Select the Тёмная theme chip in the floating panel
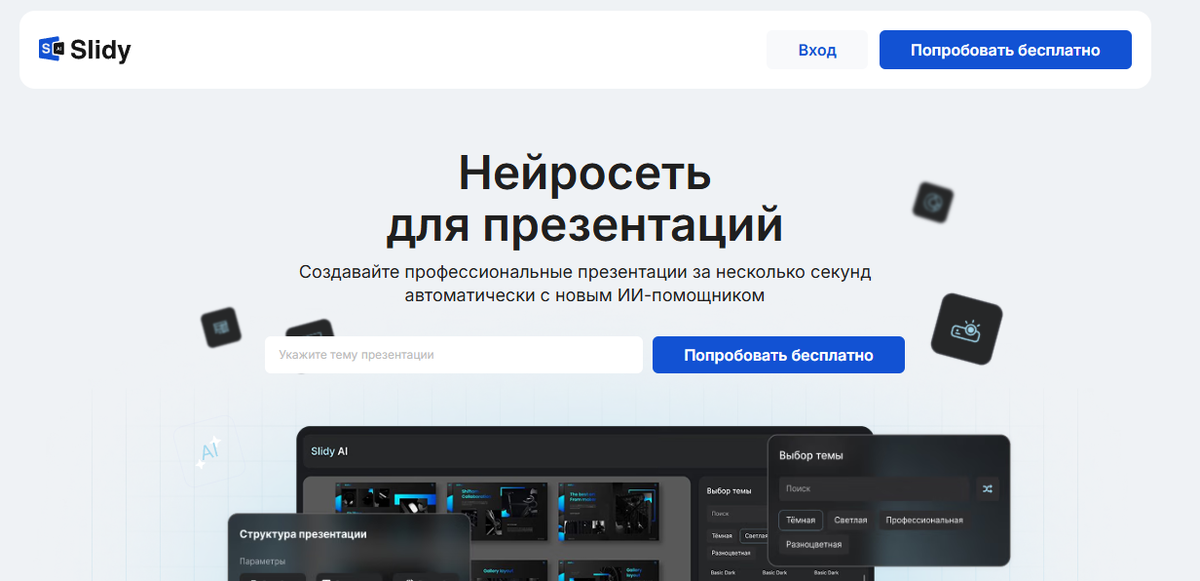1200x581 pixels. pyautogui.click(x=801, y=520)
